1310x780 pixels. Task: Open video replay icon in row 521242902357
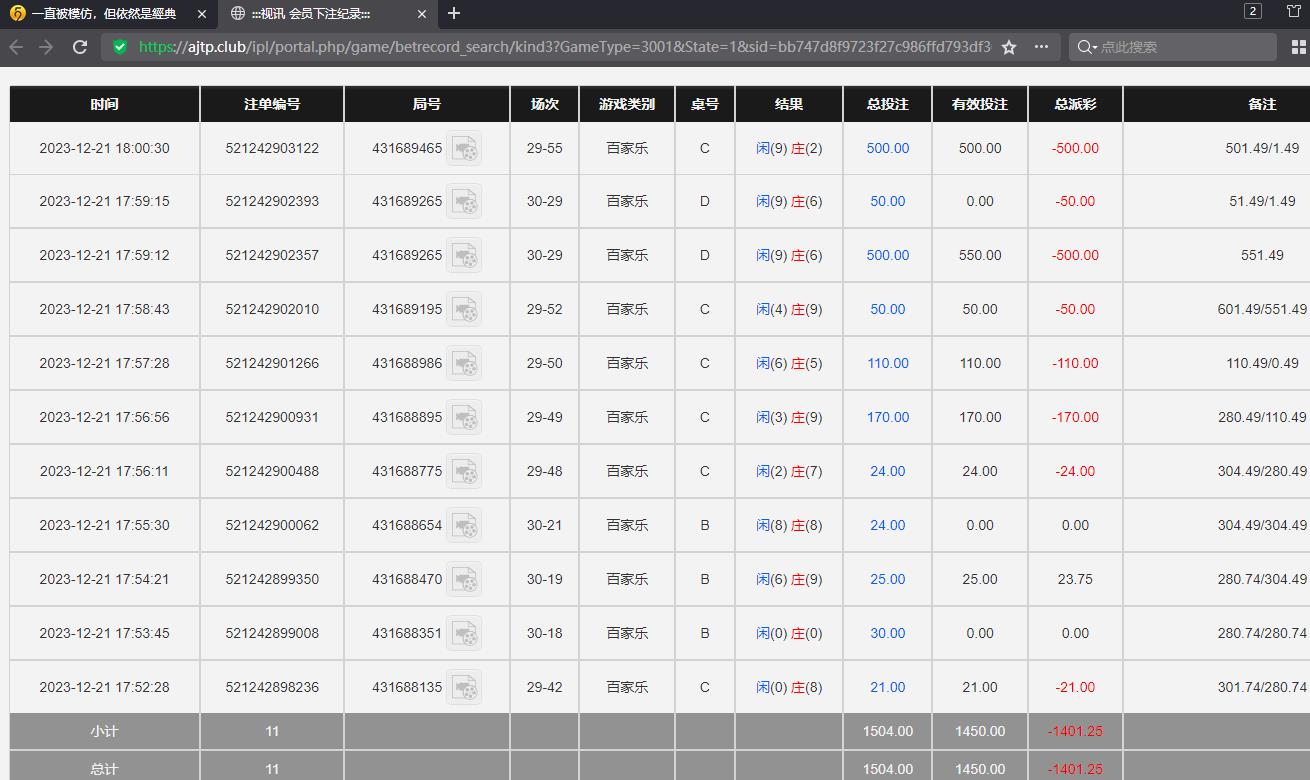(x=464, y=255)
